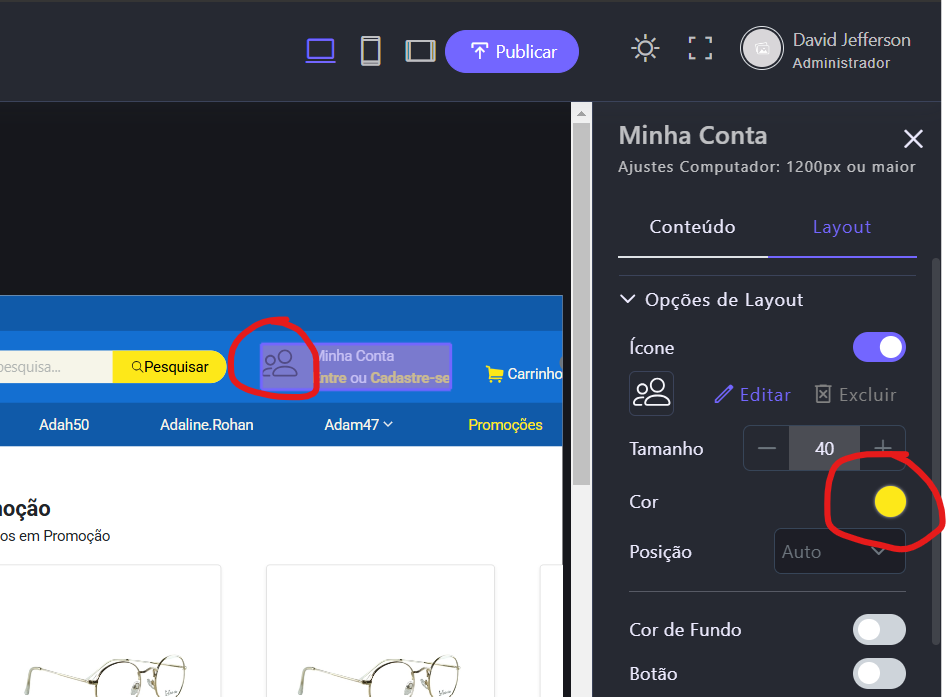This screenshot has height=697, width=946.
Task: Enable the Cor de Fundo toggle
Action: (x=879, y=630)
